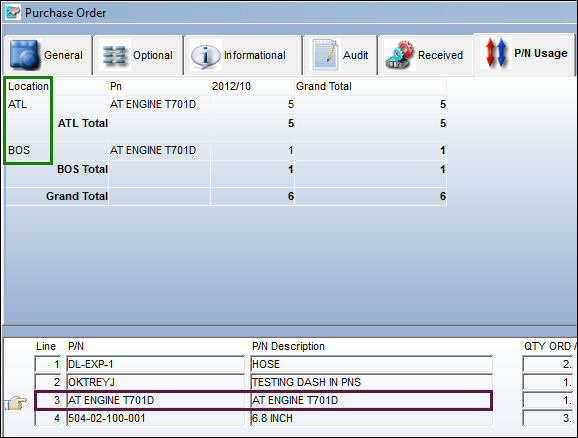This screenshot has height=438, width=578.
Task: Click the P/N Description column label
Action: pyautogui.click(x=288, y=346)
